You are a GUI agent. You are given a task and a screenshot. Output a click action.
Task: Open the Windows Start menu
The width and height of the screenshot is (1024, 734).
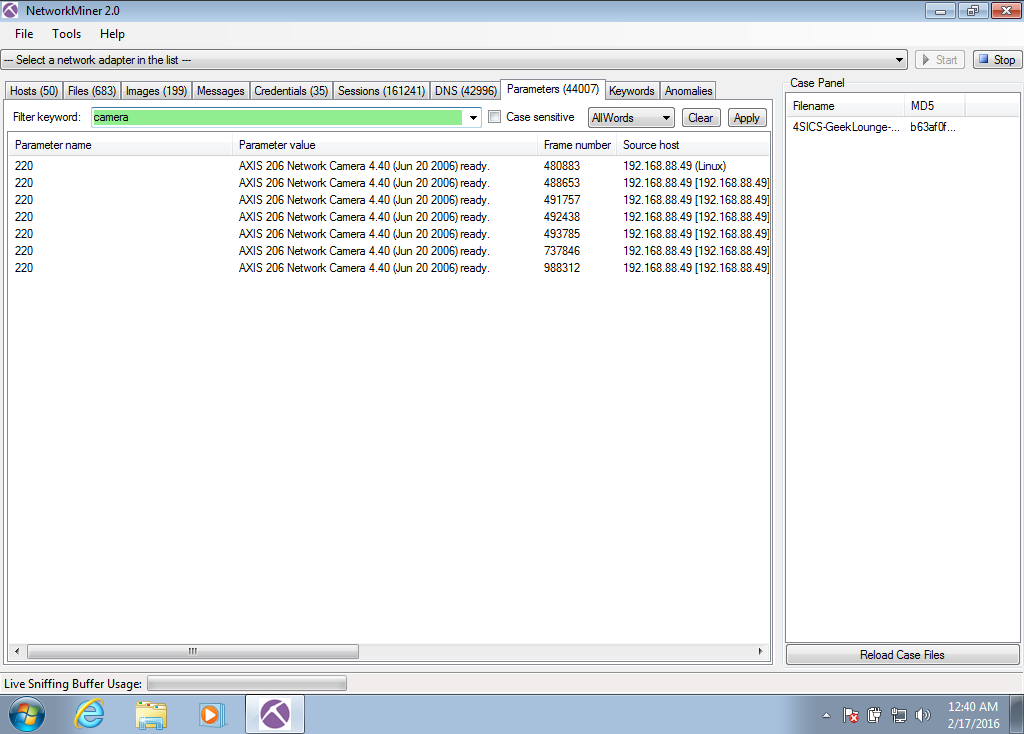coord(29,714)
